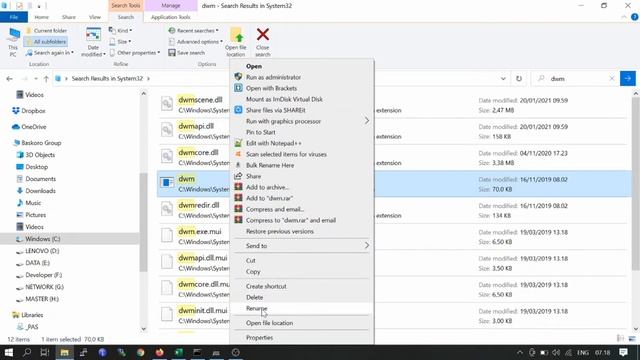Expand Kind filter dropdown
Image resolution: width=640 pixels, height=360 pixels.
(x=120, y=31)
